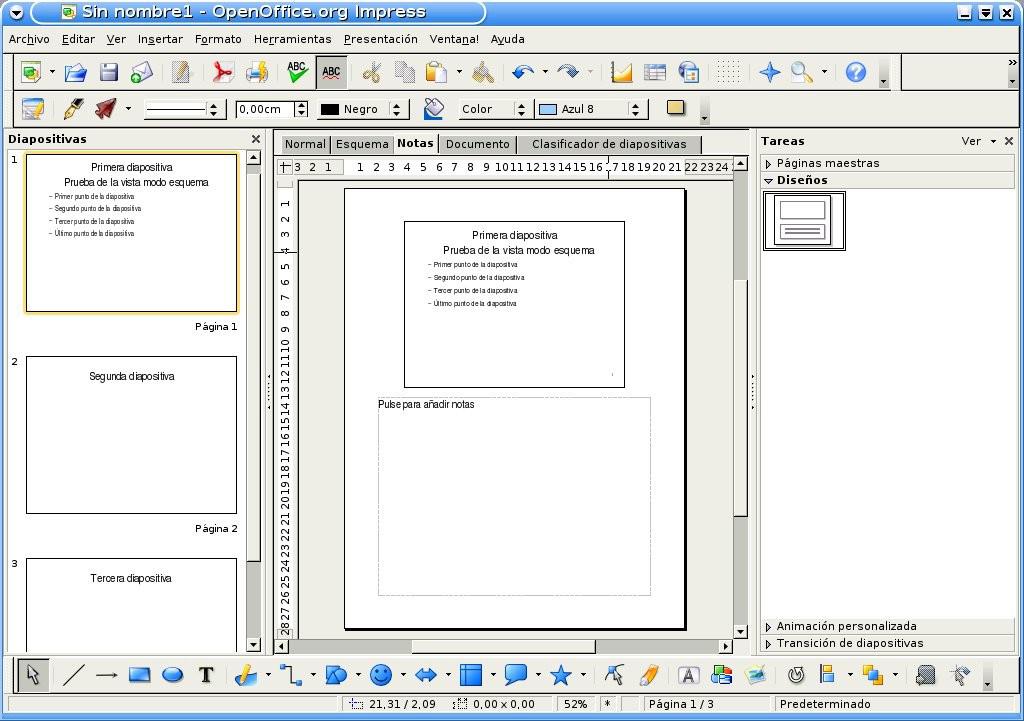Open the Color fill style dropdown
This screenshot has width=1024, height=721.
[520, 109]
